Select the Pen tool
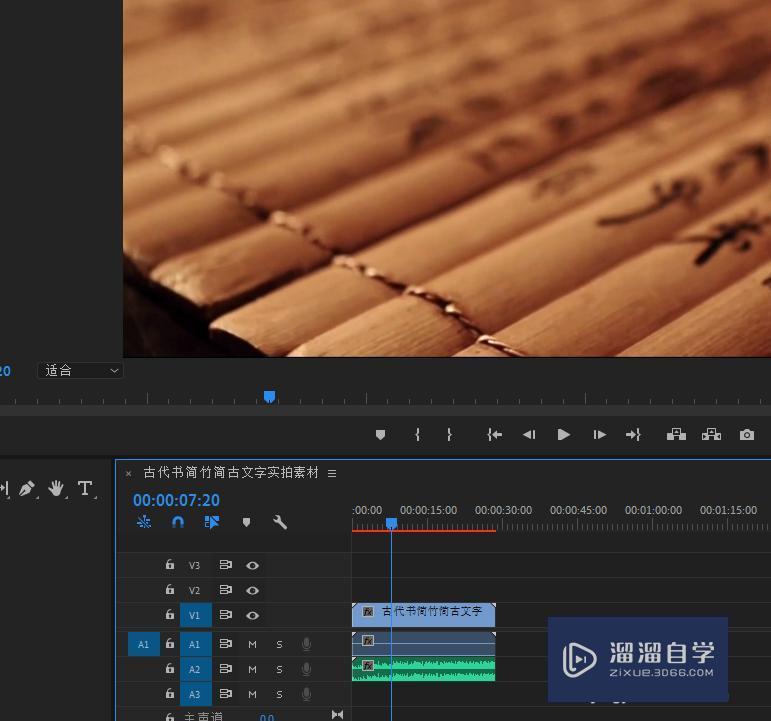 (27, 488)
